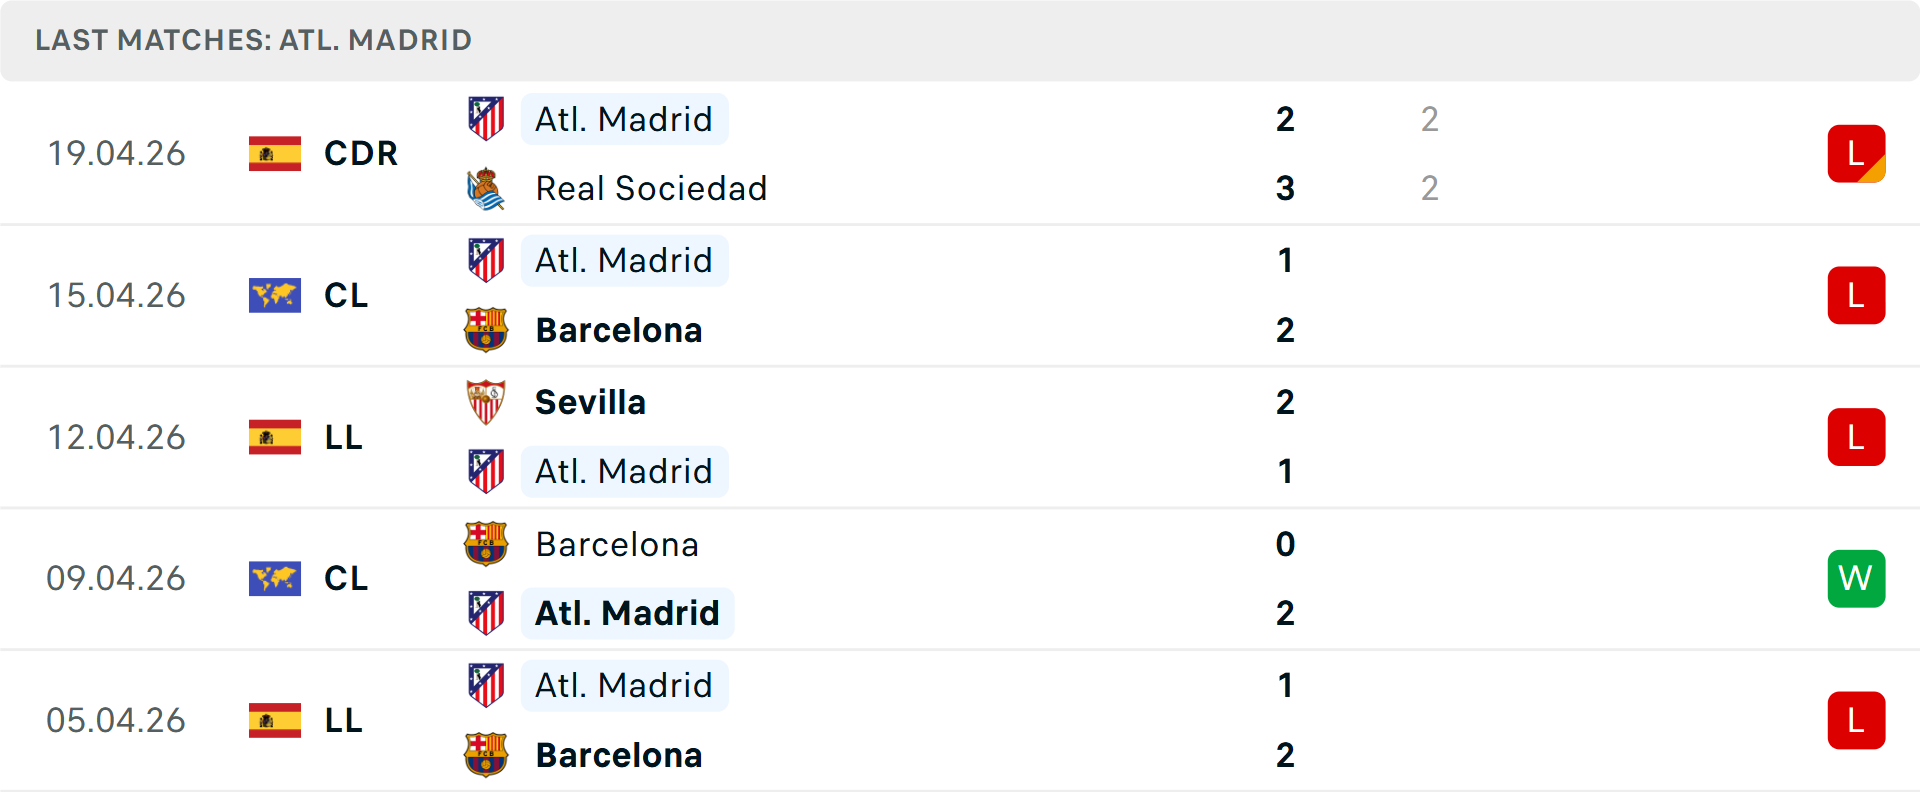Viewport: 1920px width, 792px height.
Task: Click the red L badge for the 19.04 match
Action: pos(1857,153)
